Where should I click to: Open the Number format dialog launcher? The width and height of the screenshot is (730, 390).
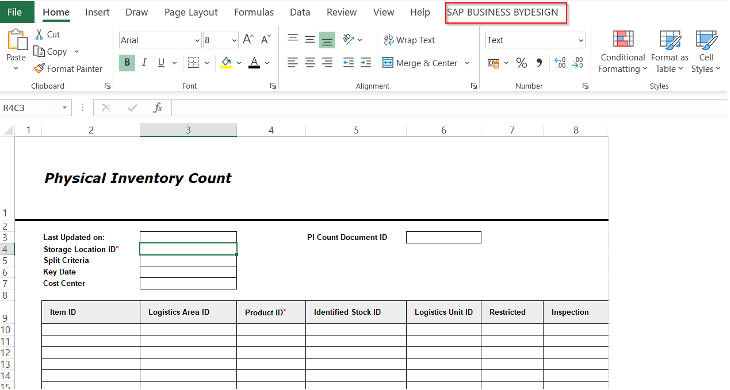pos(585,86)
